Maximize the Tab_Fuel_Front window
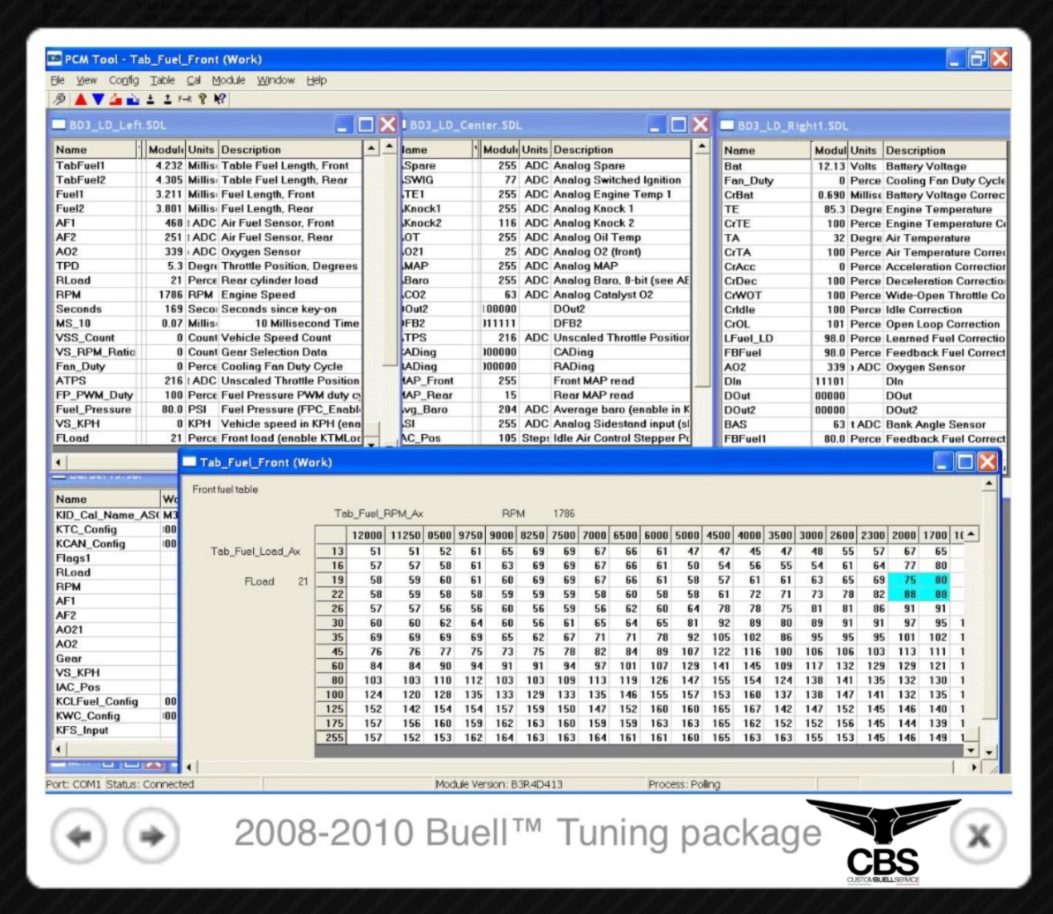1053x914 pixels. click(x=965, y=461)
